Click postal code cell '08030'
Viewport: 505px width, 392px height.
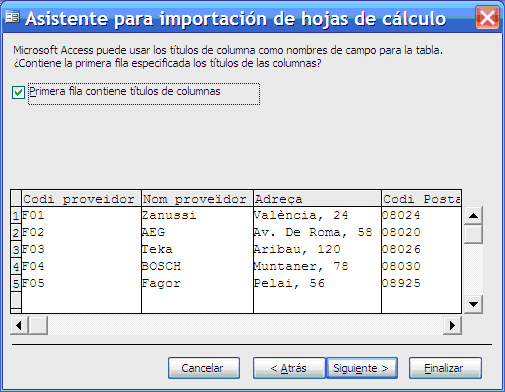tap(422, 266)
